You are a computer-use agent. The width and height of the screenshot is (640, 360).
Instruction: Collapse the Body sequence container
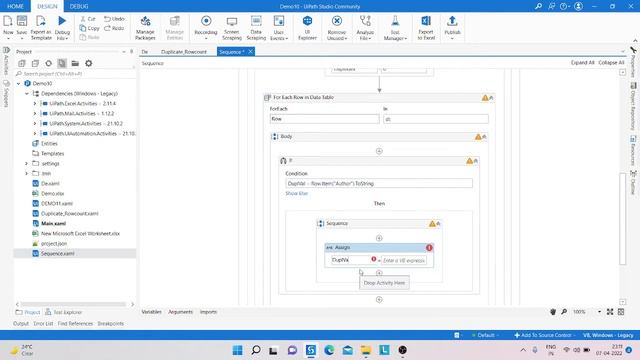click(x=484, y=137)
